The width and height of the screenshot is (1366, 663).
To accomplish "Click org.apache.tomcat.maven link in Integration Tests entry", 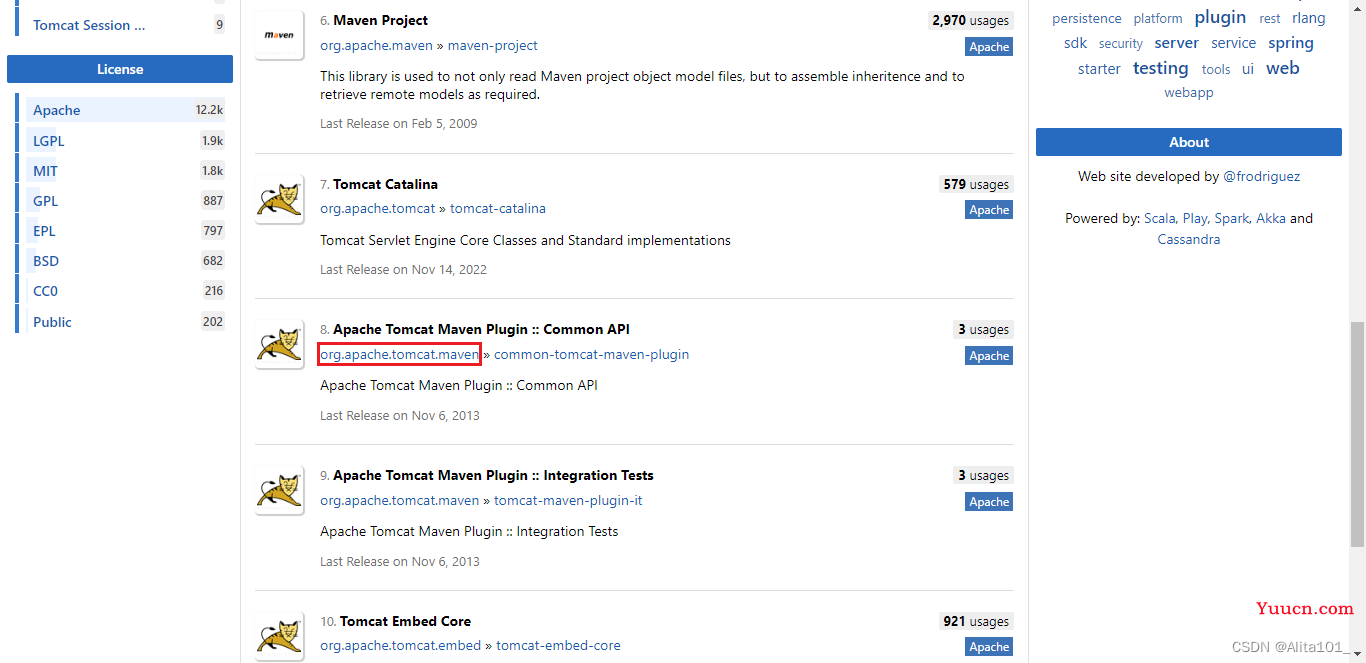I will click(x=400, y=500).
